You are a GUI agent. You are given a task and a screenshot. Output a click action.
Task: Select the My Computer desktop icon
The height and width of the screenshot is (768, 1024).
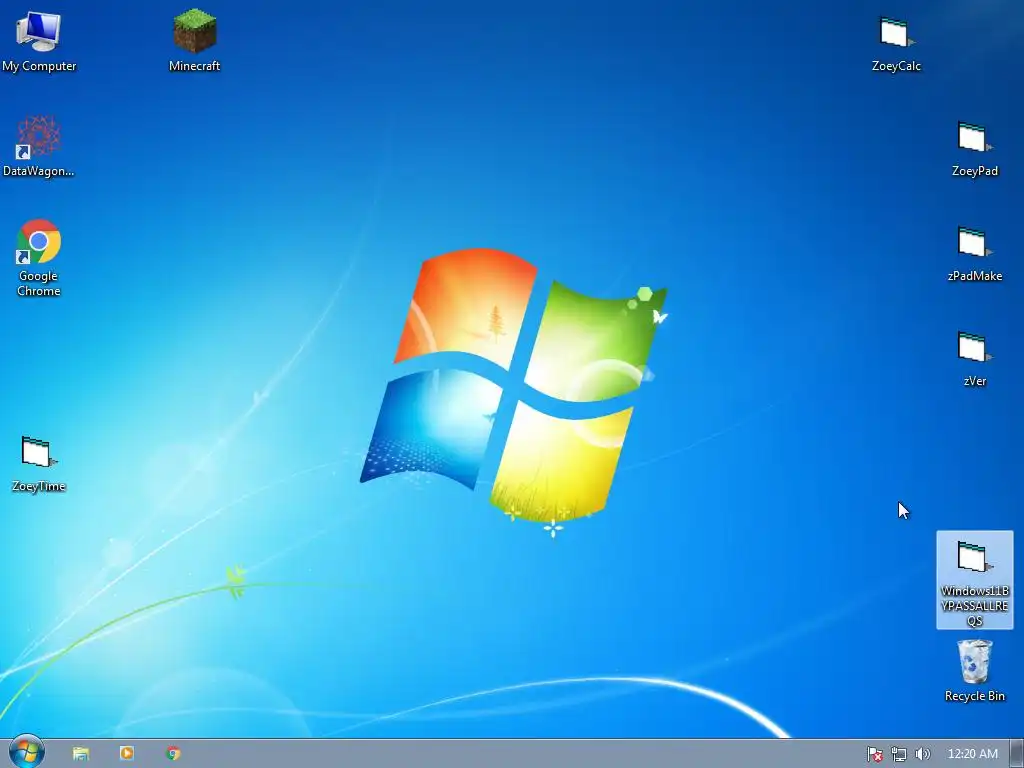pyautogui.click(x=39, y=40)
